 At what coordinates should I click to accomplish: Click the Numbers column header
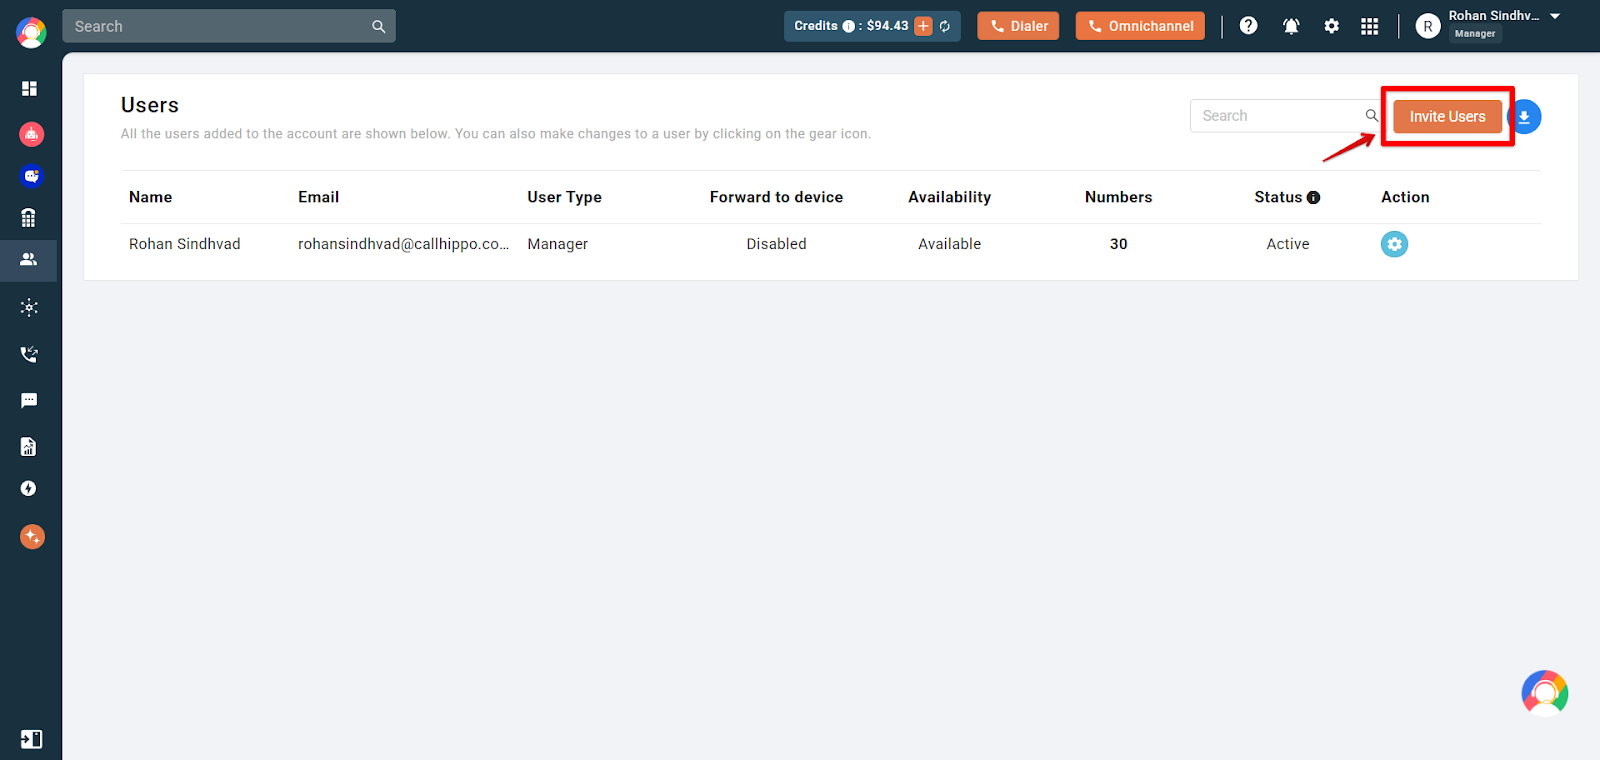click(x=1118, y=197)
